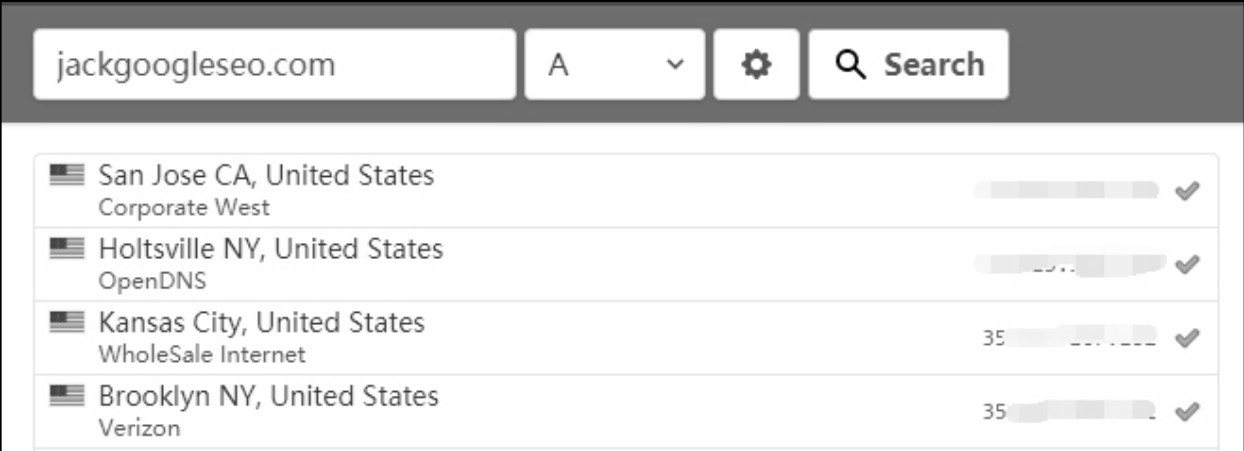Select the Kansas City, United States entry
This screenshot has height=451, width=1244.
click(x=626, y=338)
